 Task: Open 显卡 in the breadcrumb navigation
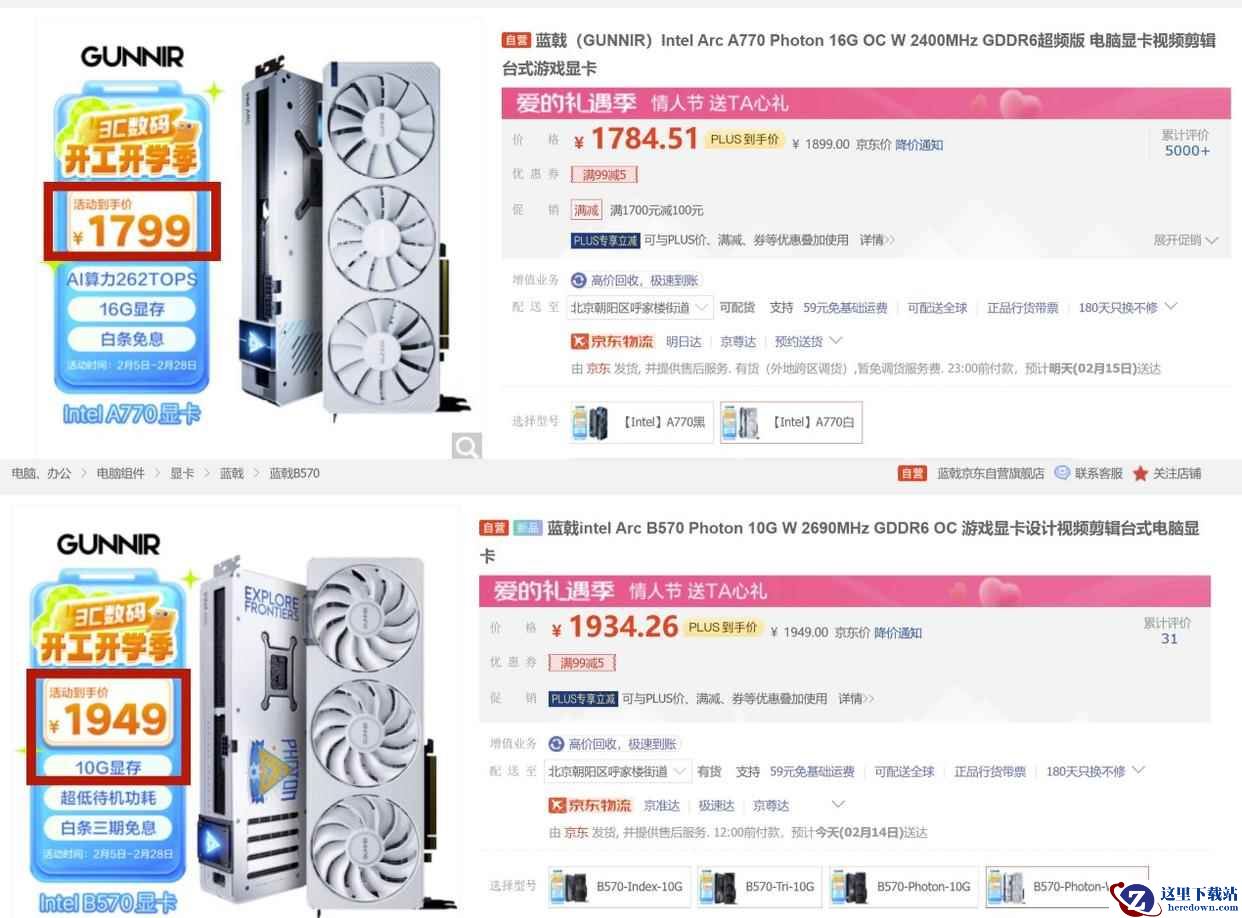(x=182, y=473)
